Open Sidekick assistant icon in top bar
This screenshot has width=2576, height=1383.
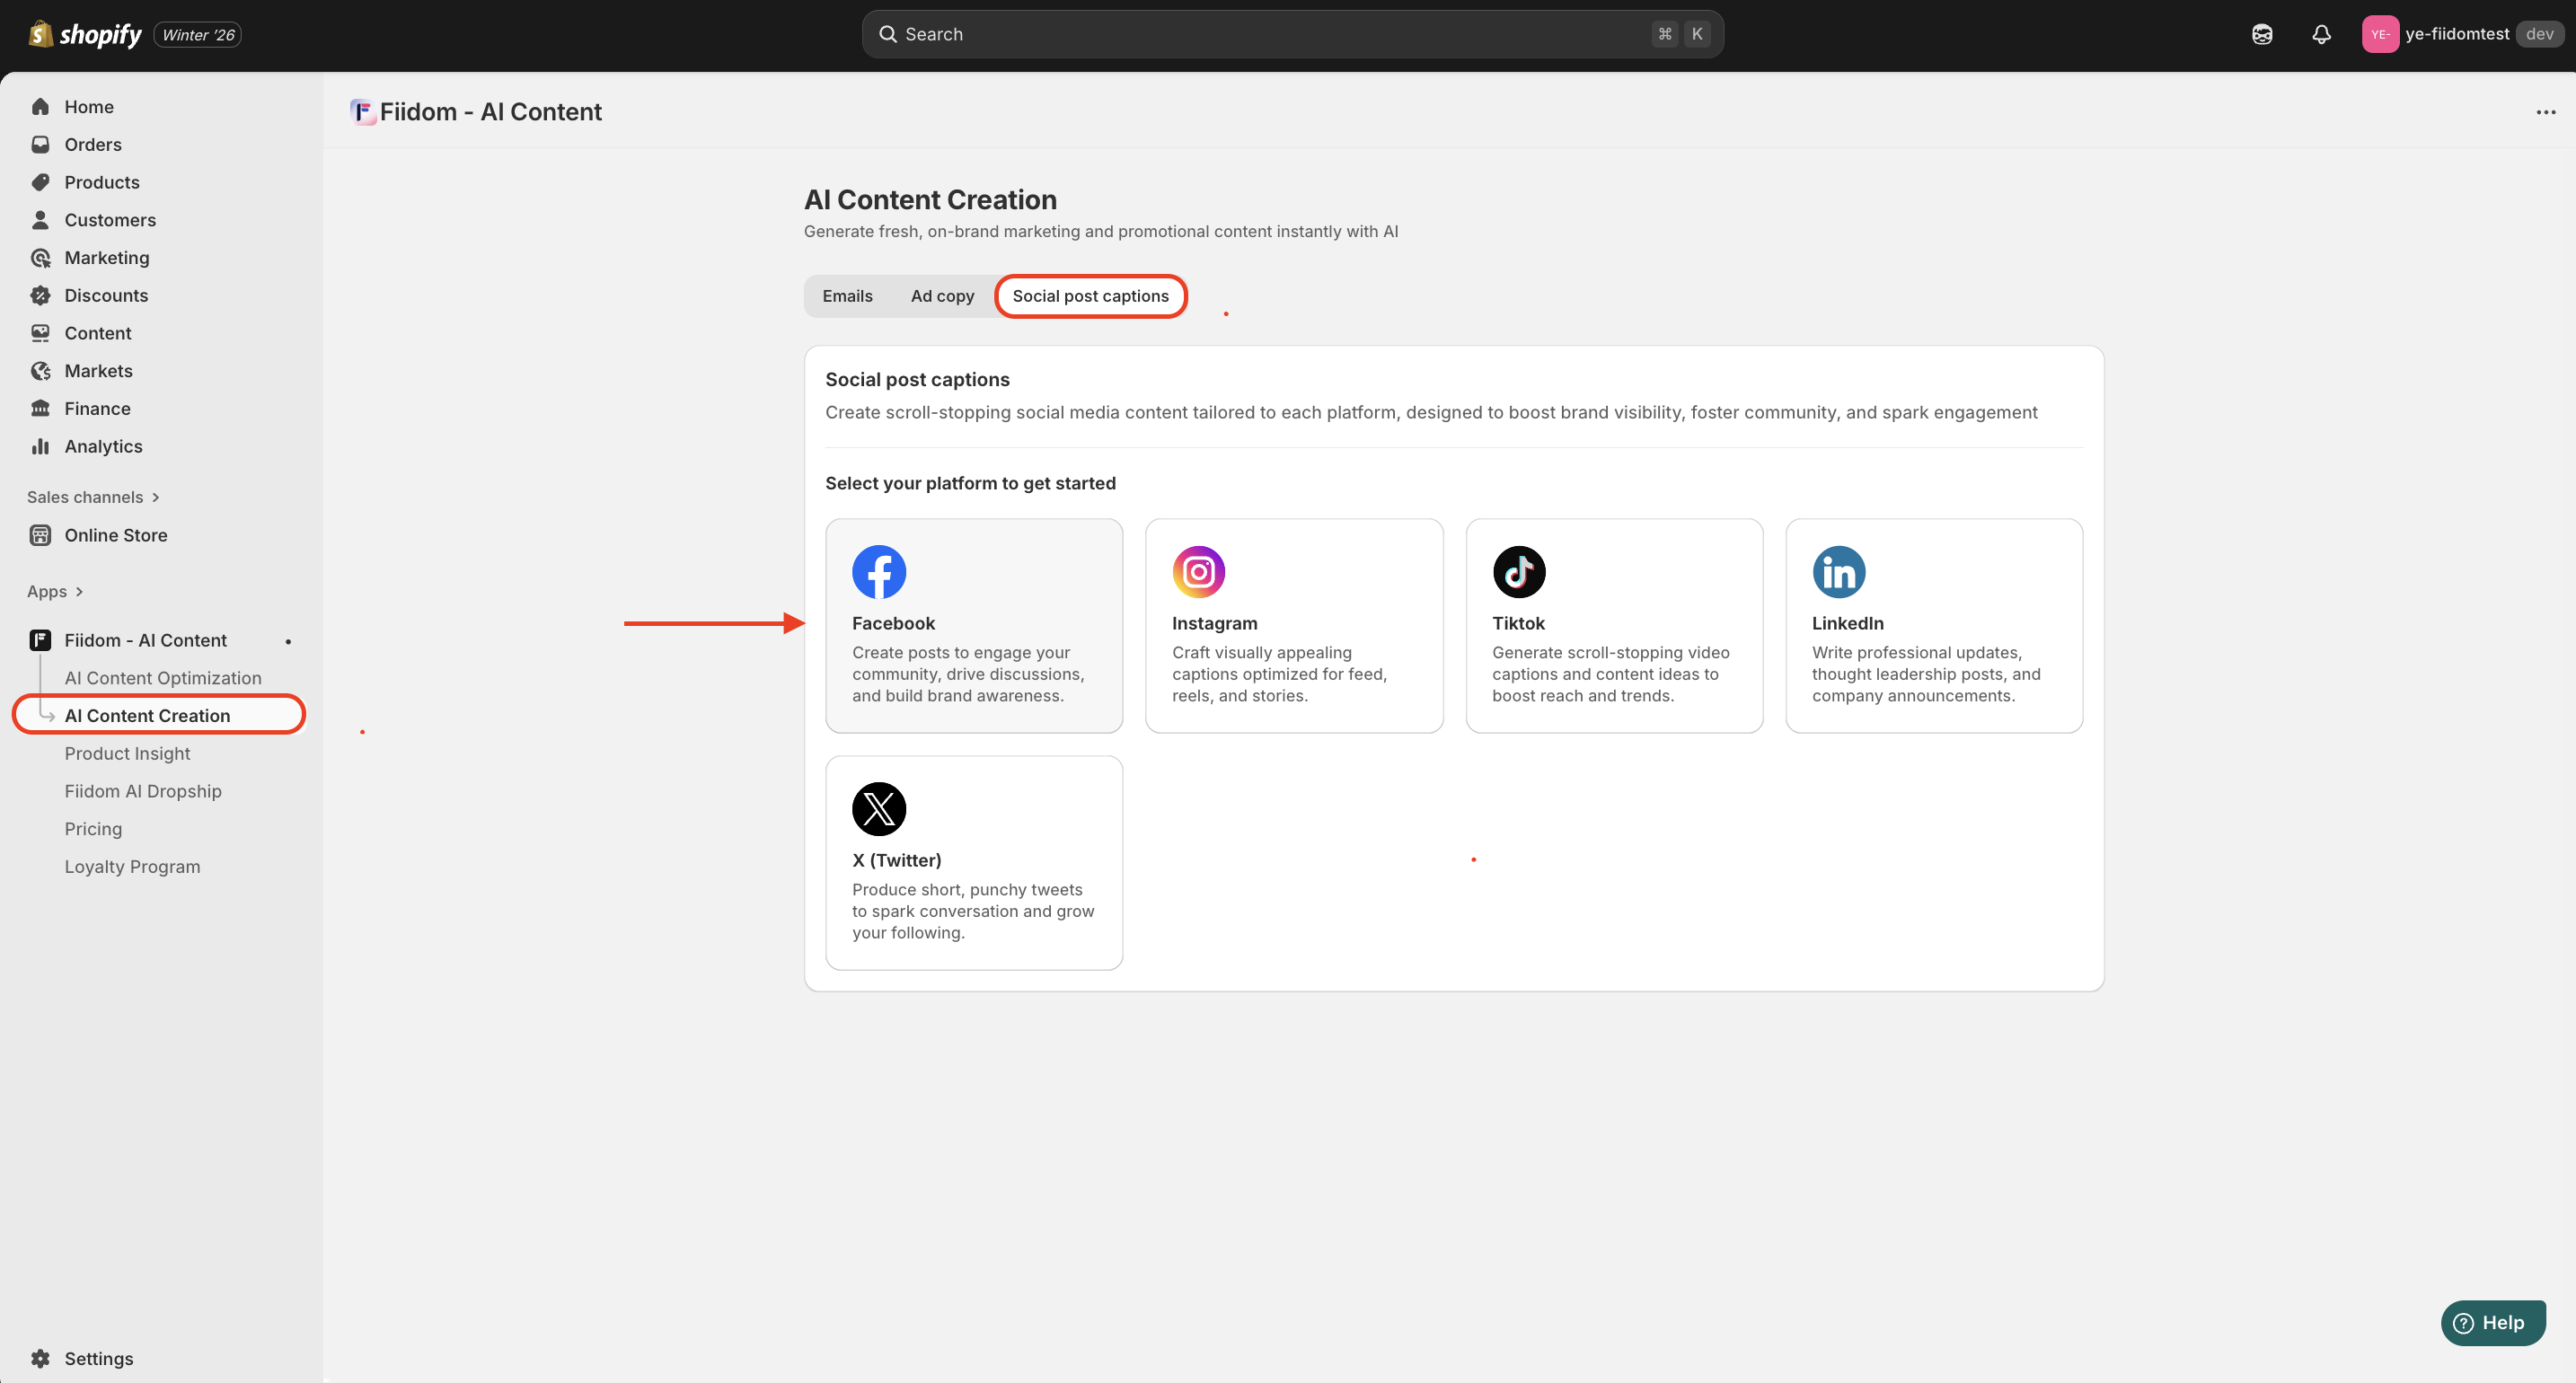[2262, 34]
